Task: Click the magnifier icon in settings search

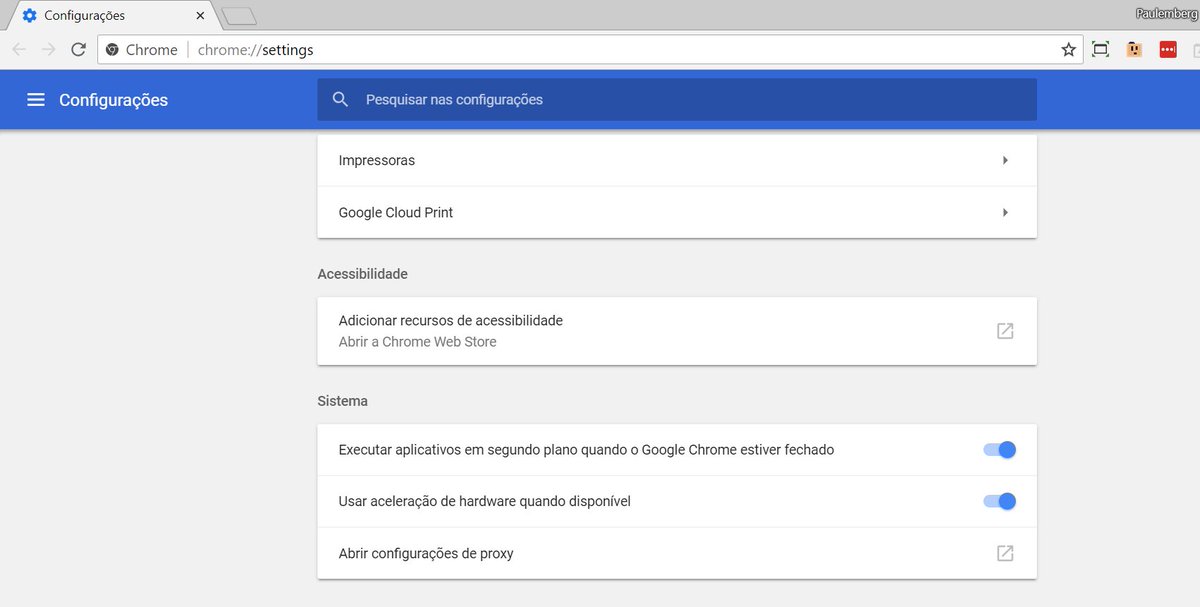Action: [340, 100]
